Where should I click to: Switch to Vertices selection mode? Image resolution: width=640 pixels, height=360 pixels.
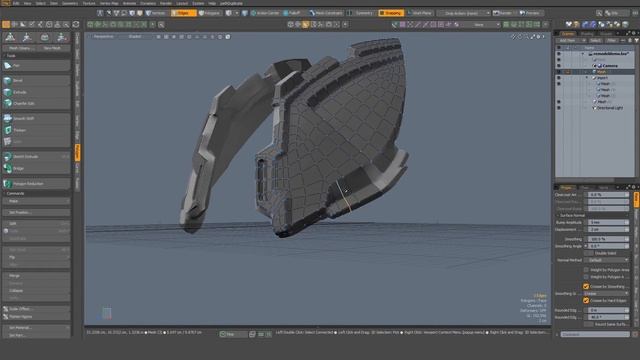[x=157, y=13]
